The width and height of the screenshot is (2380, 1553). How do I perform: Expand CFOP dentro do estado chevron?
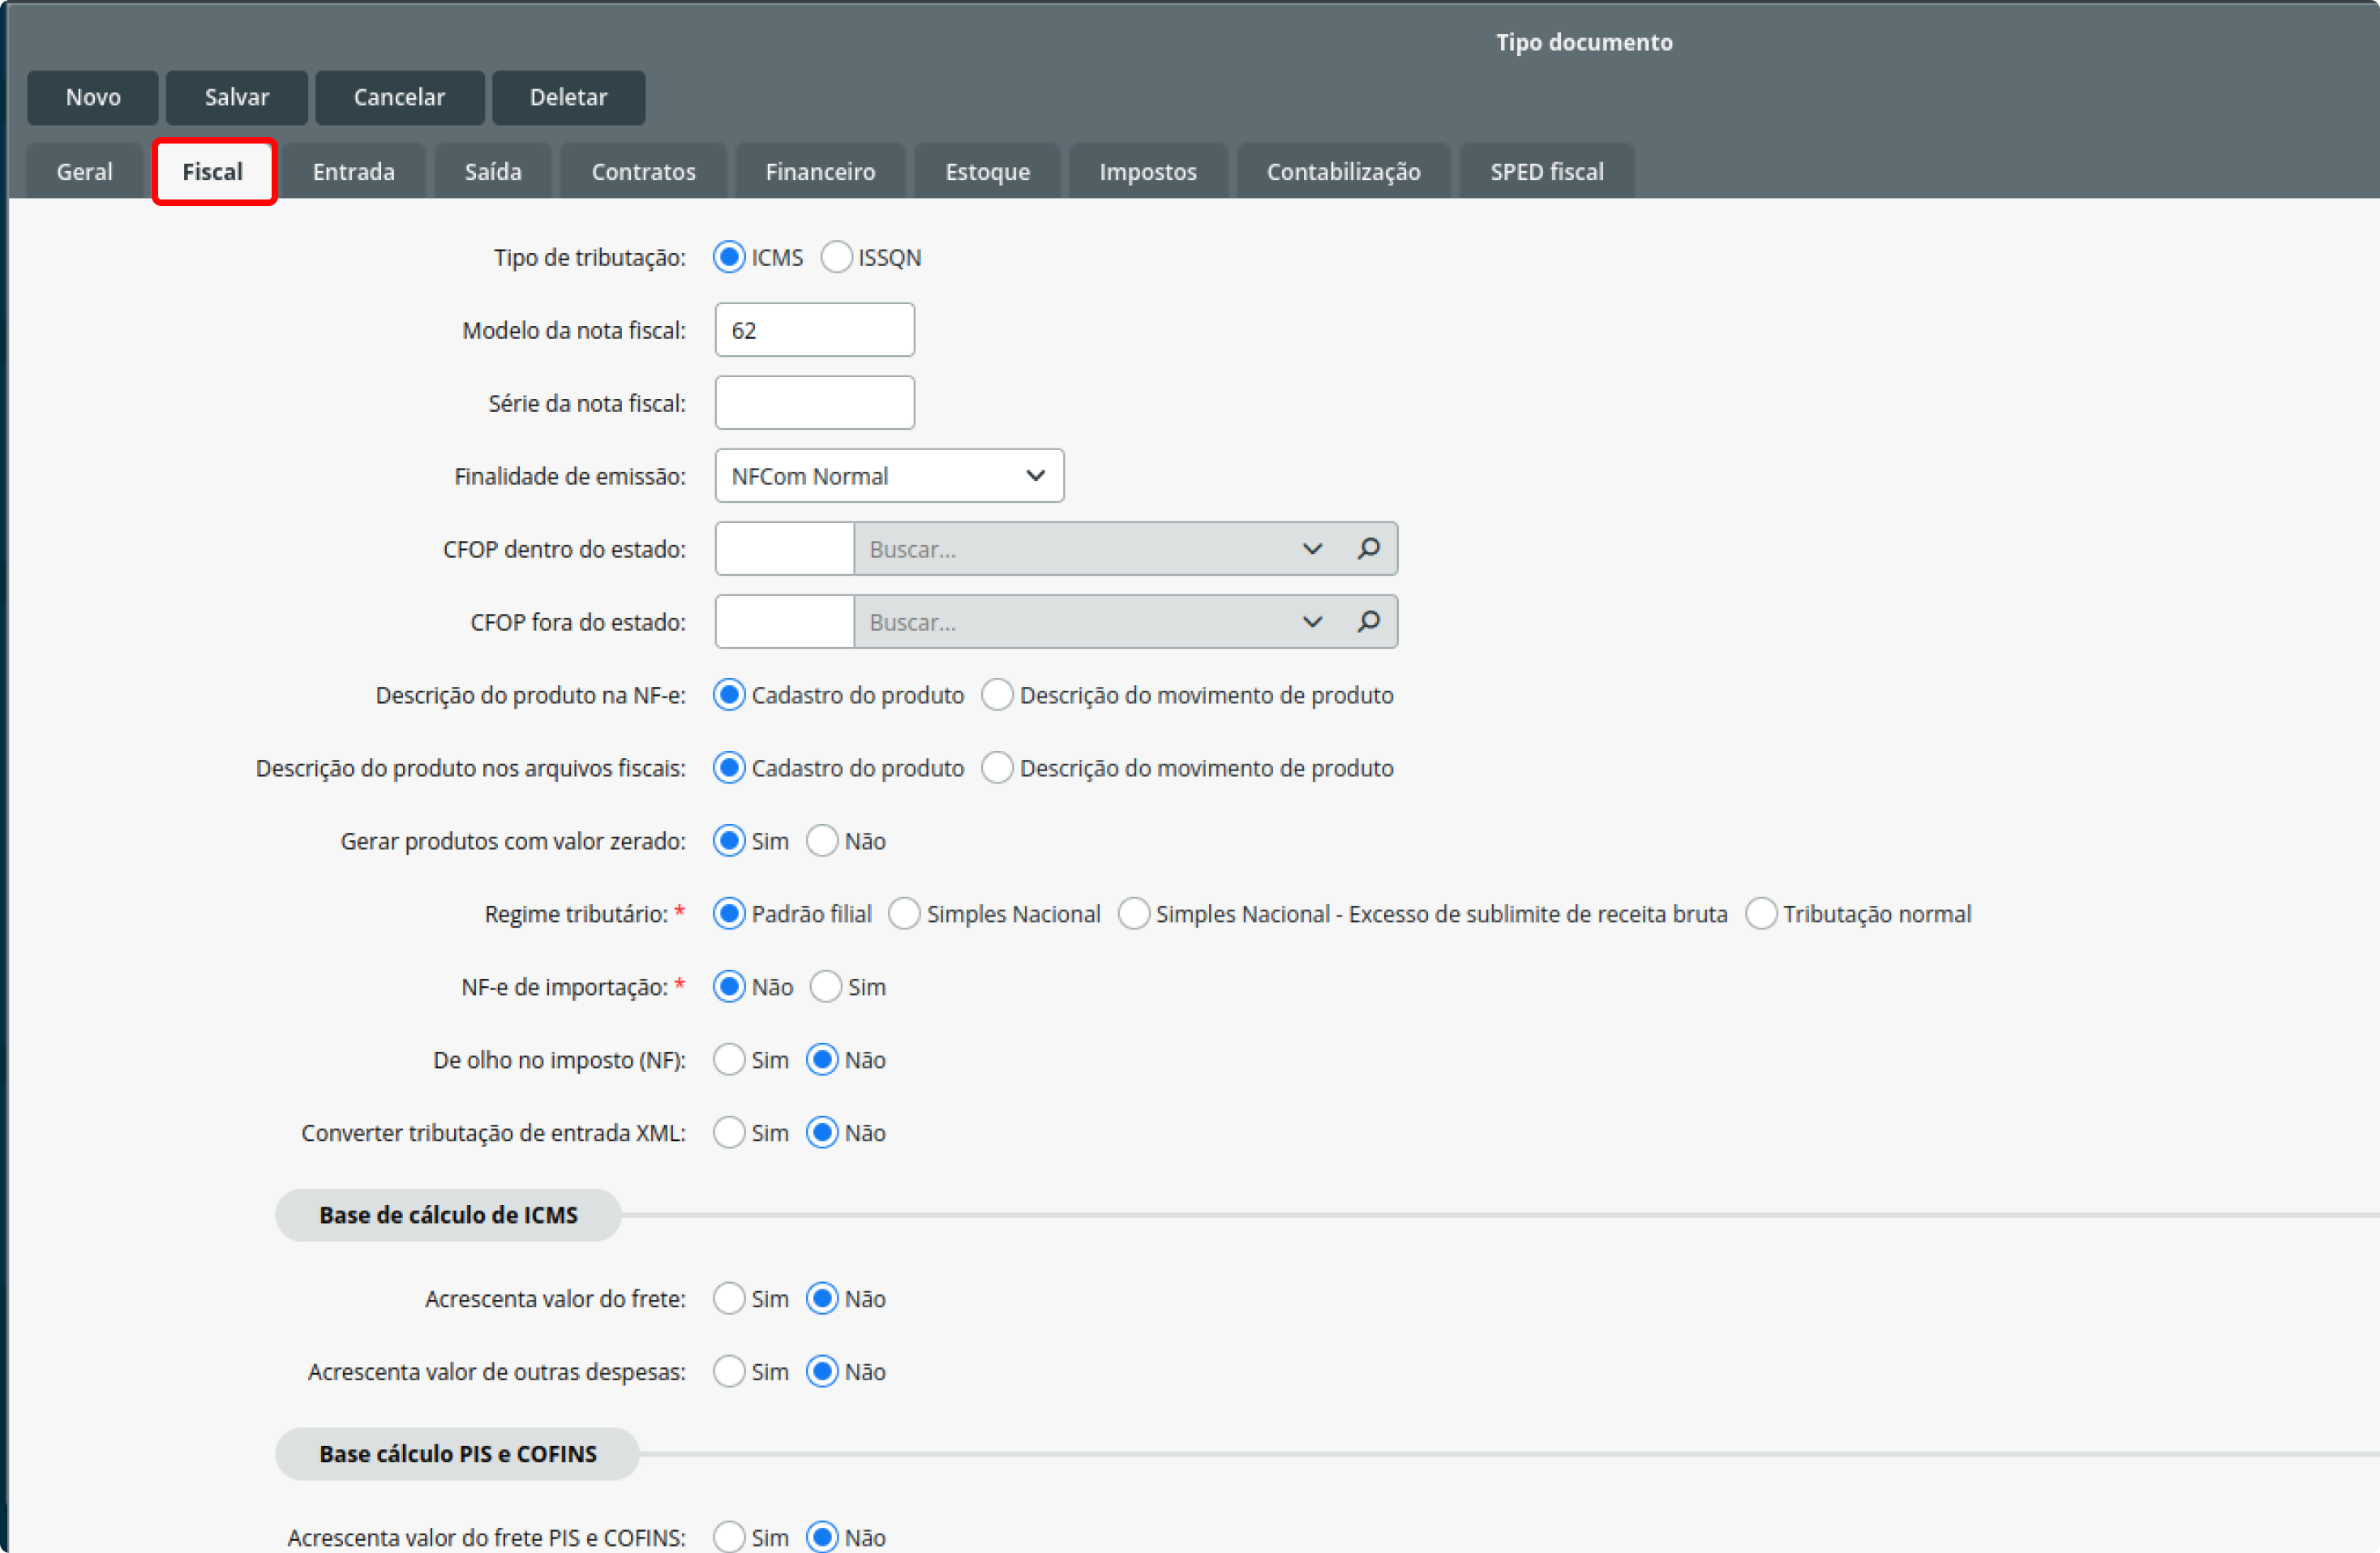tap(1312, 548)
